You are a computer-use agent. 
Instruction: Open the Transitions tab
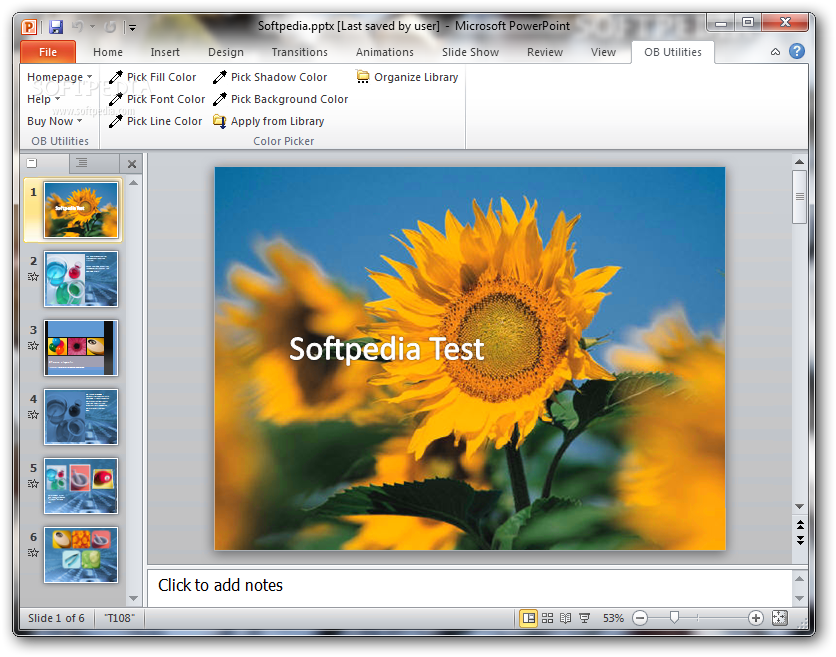[299, 52]
